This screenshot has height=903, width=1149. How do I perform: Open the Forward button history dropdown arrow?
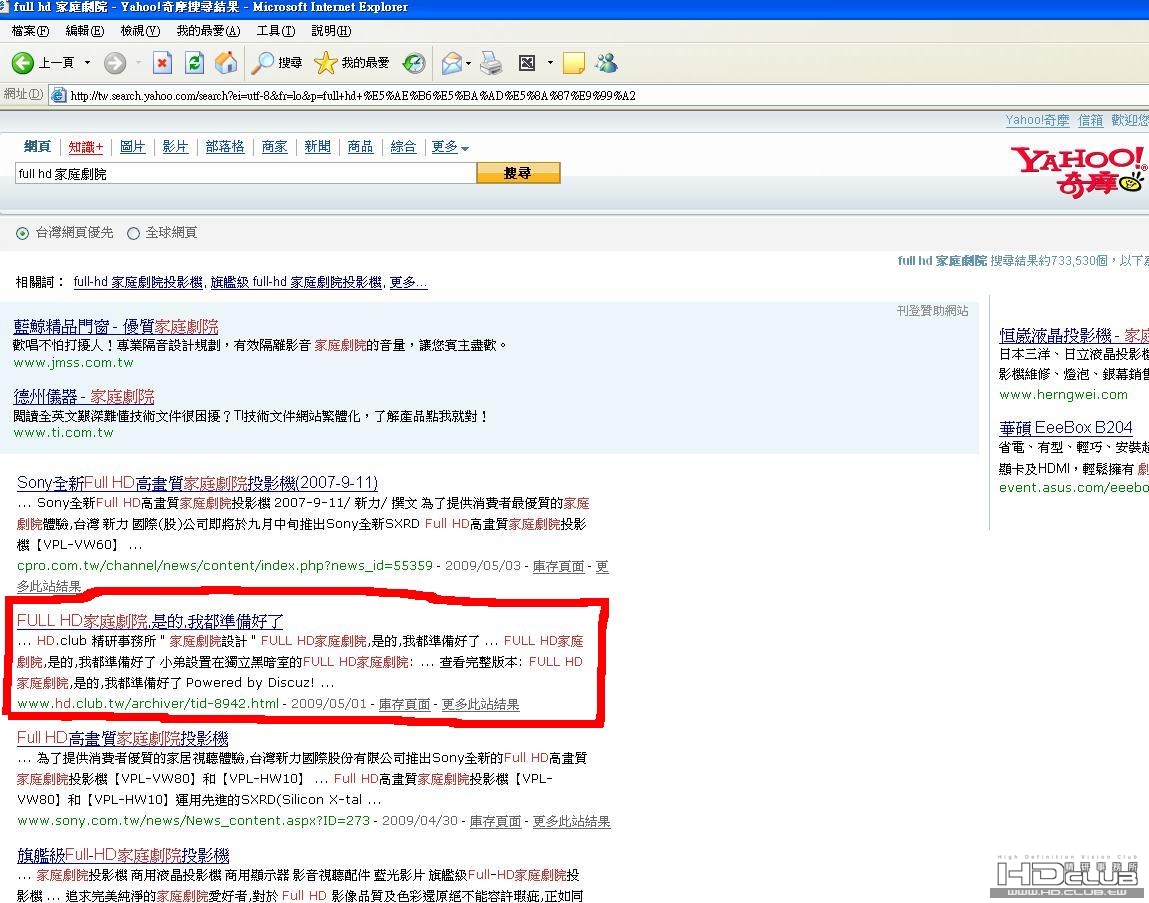(x=138, y=63)
